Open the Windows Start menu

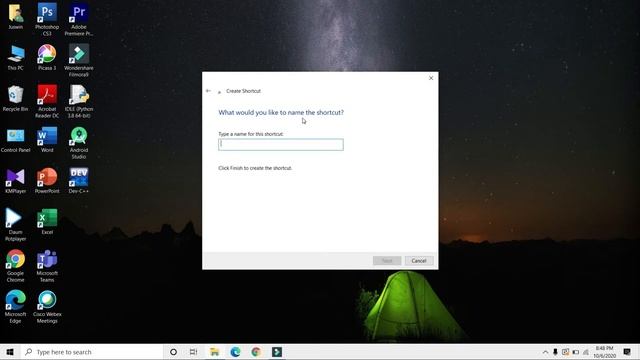click(x=10, y=352)
